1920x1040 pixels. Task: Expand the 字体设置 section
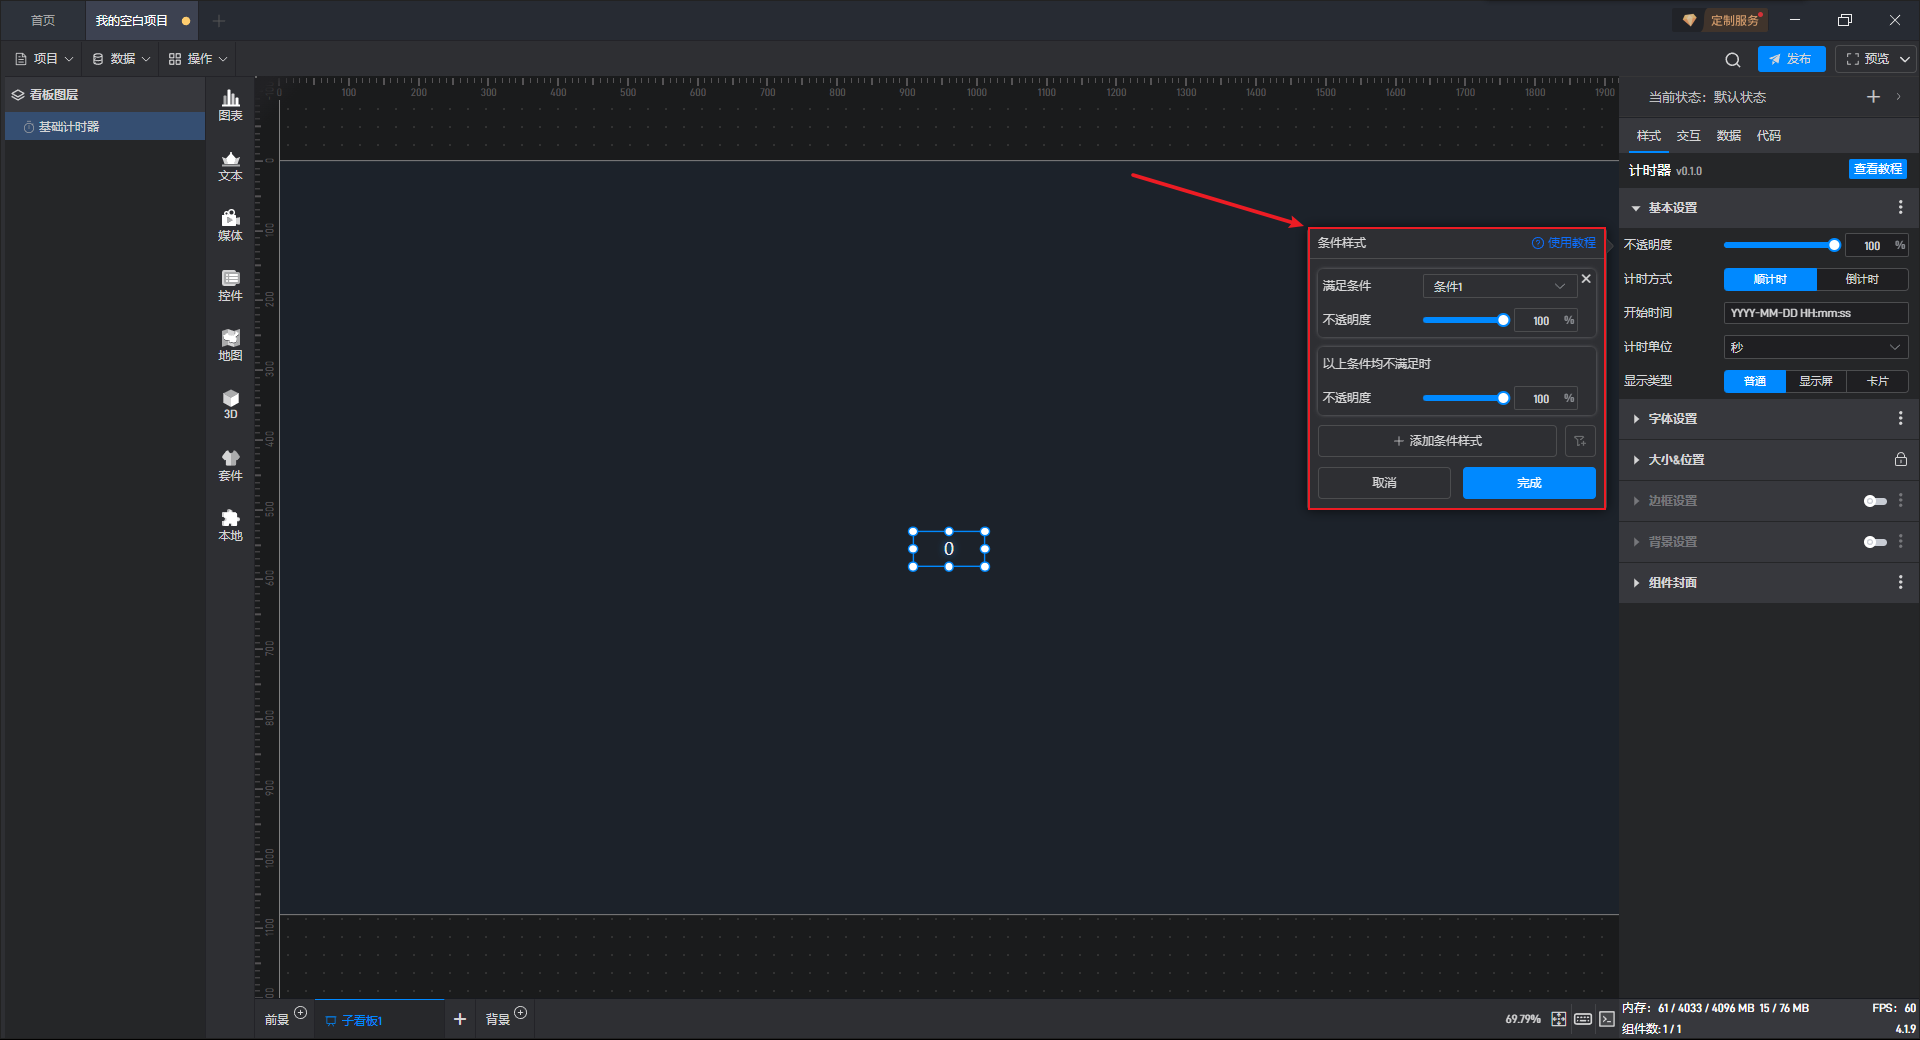(x=1636, y=419)
